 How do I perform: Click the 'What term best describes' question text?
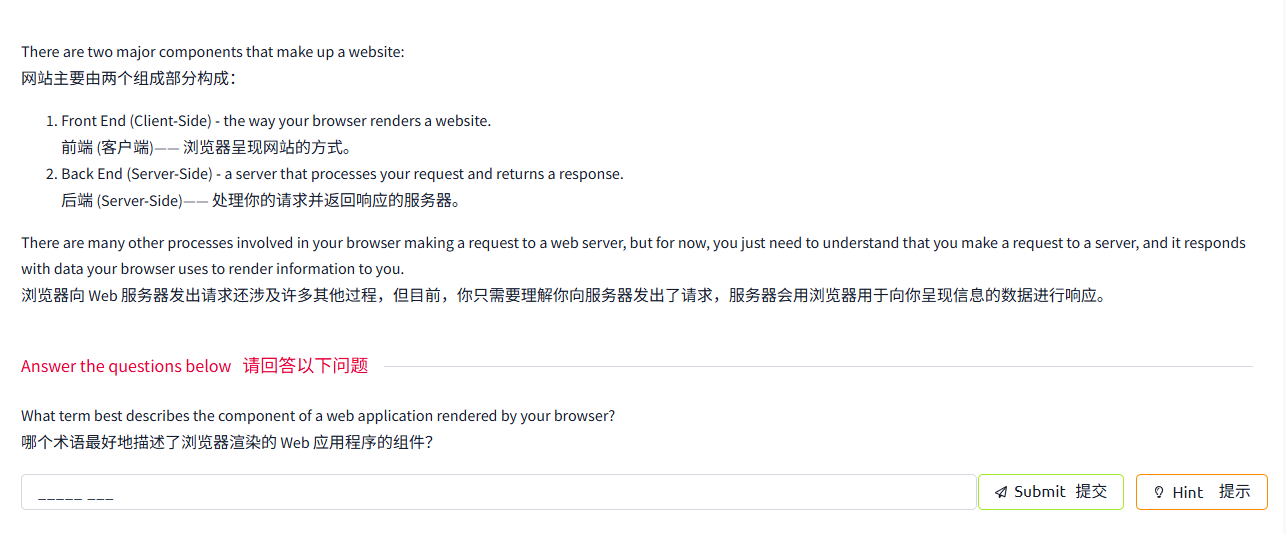coord(318,416)
